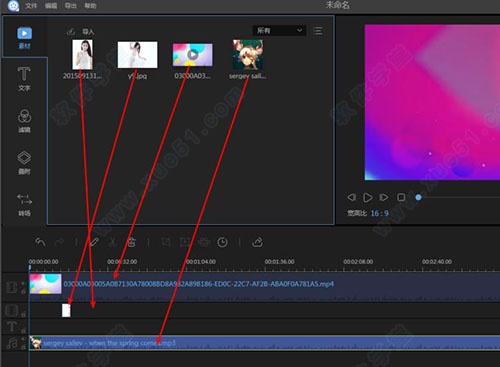Open the 转场 transitions tab
500x367 pixels.
24,205
